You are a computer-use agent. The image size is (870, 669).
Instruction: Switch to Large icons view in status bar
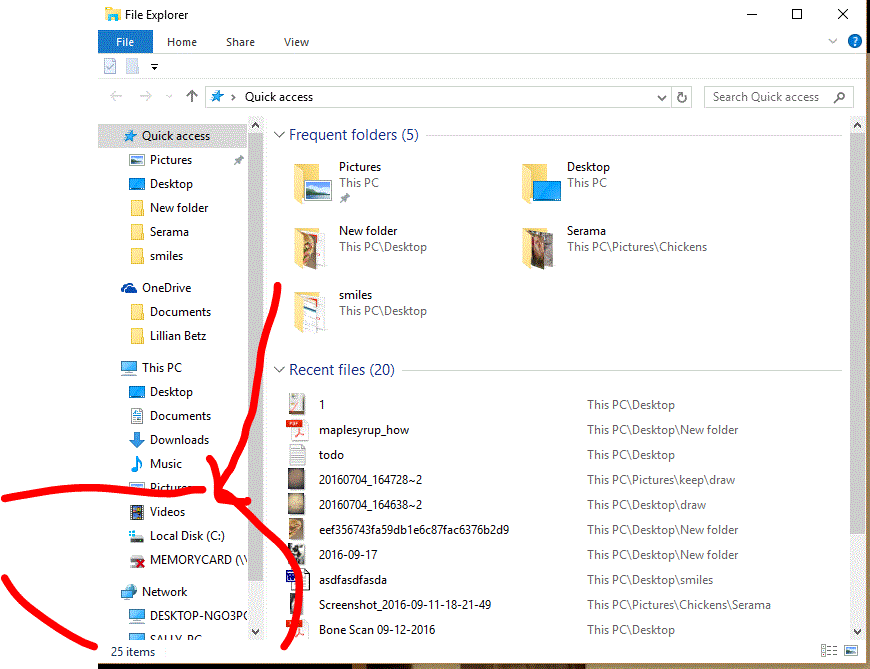point(851,650)
